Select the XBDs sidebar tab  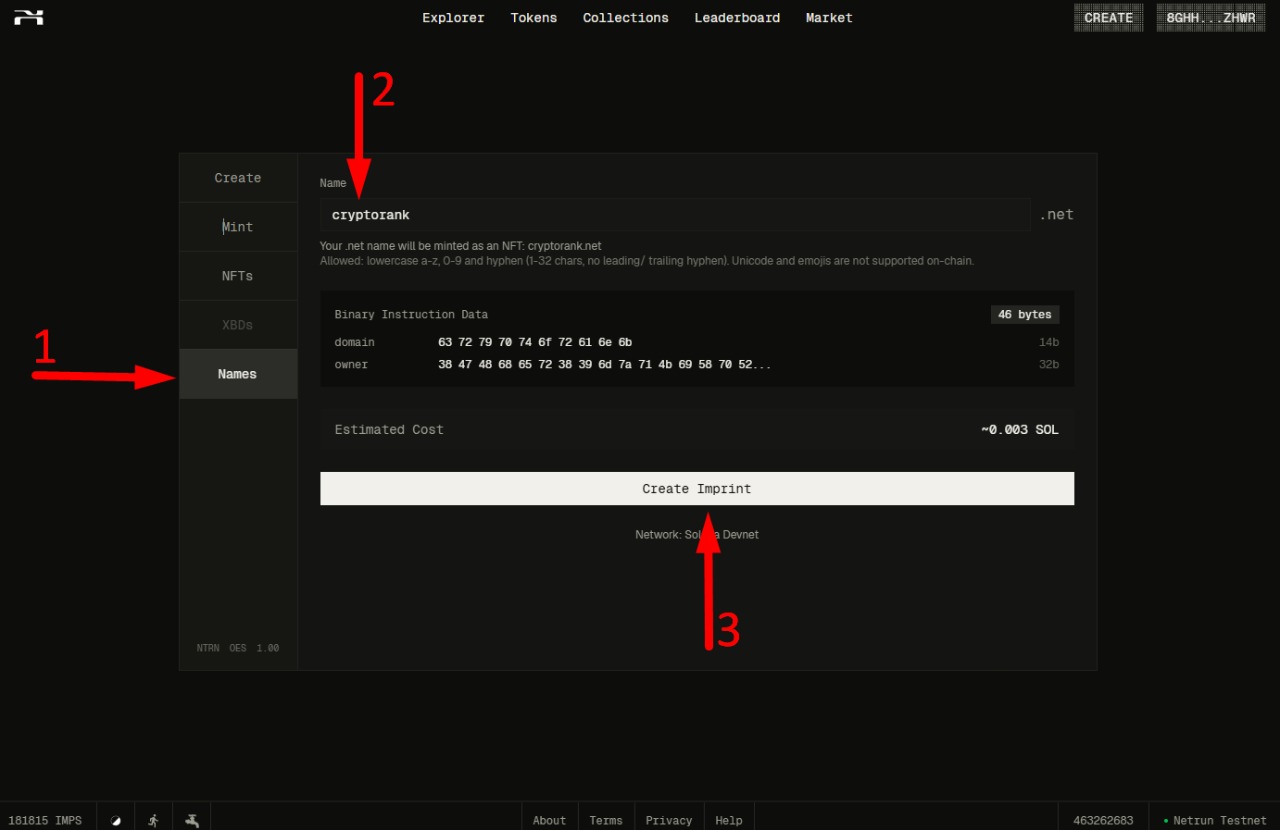[x=238, y=325]
